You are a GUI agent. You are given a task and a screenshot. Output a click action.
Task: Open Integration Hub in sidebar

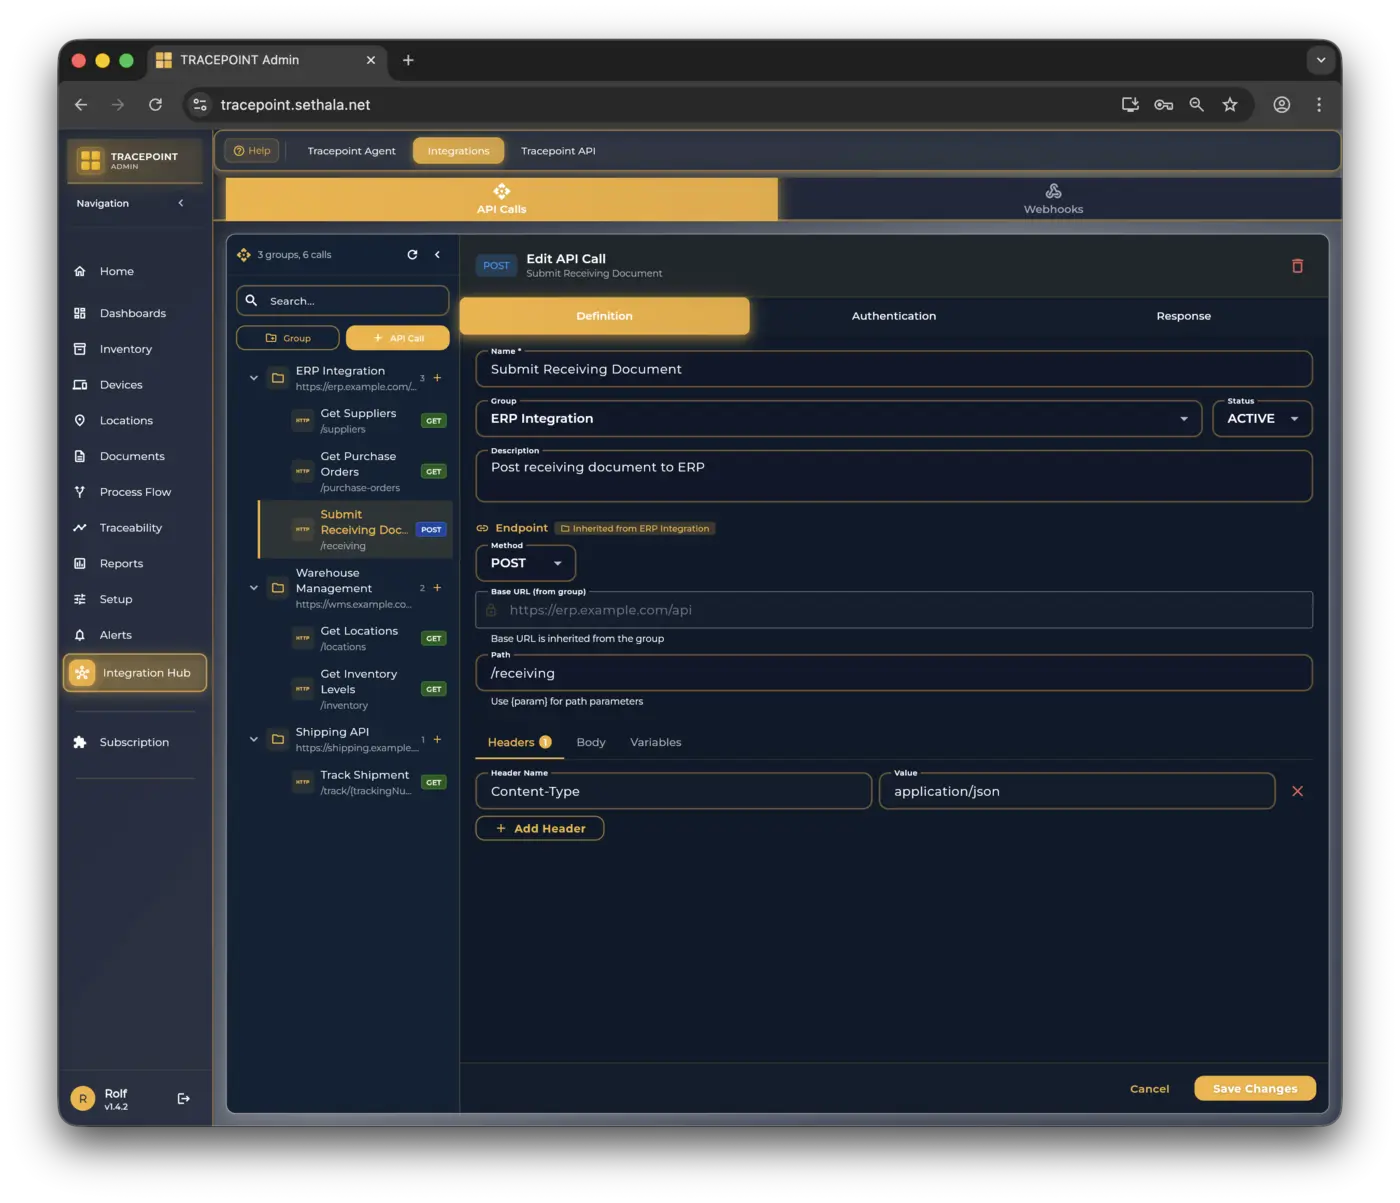pos(135,673)
